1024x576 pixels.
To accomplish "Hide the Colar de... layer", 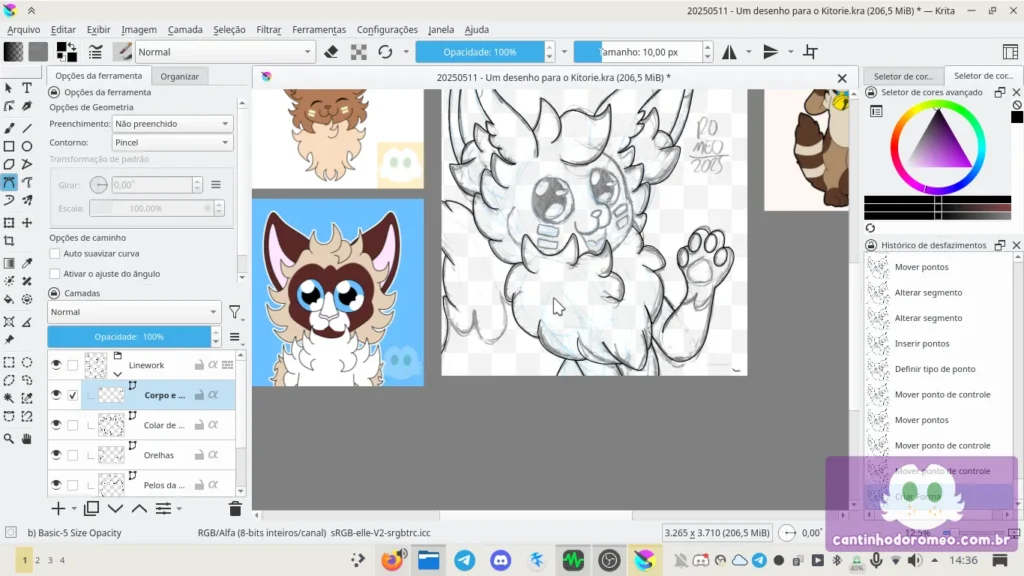I will point(56,425).
